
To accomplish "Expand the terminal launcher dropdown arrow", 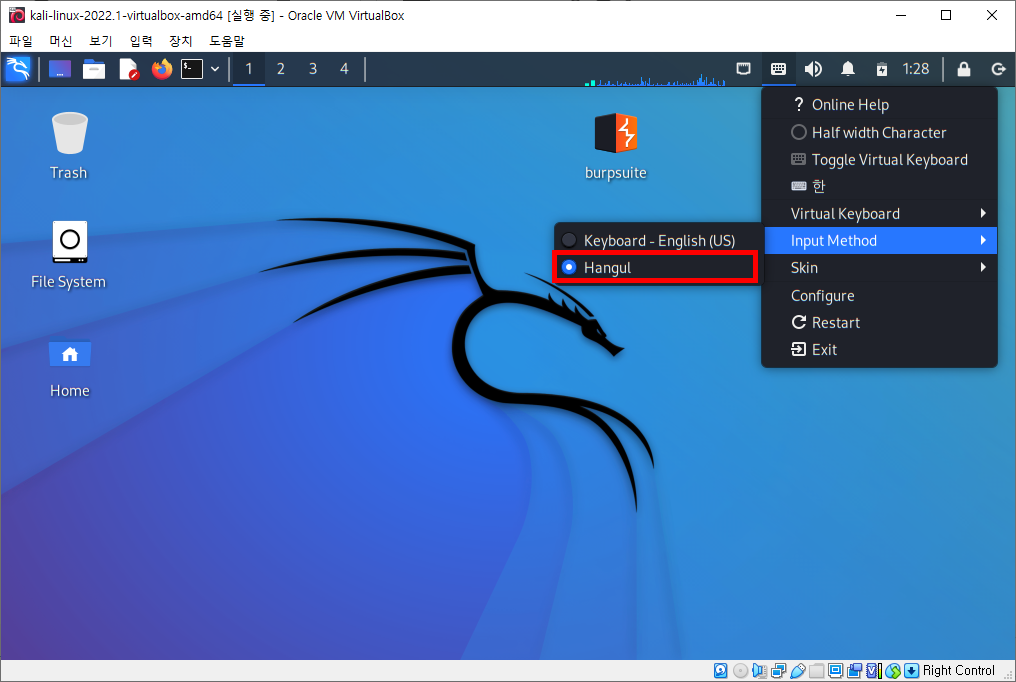I will tap(215, 69).
